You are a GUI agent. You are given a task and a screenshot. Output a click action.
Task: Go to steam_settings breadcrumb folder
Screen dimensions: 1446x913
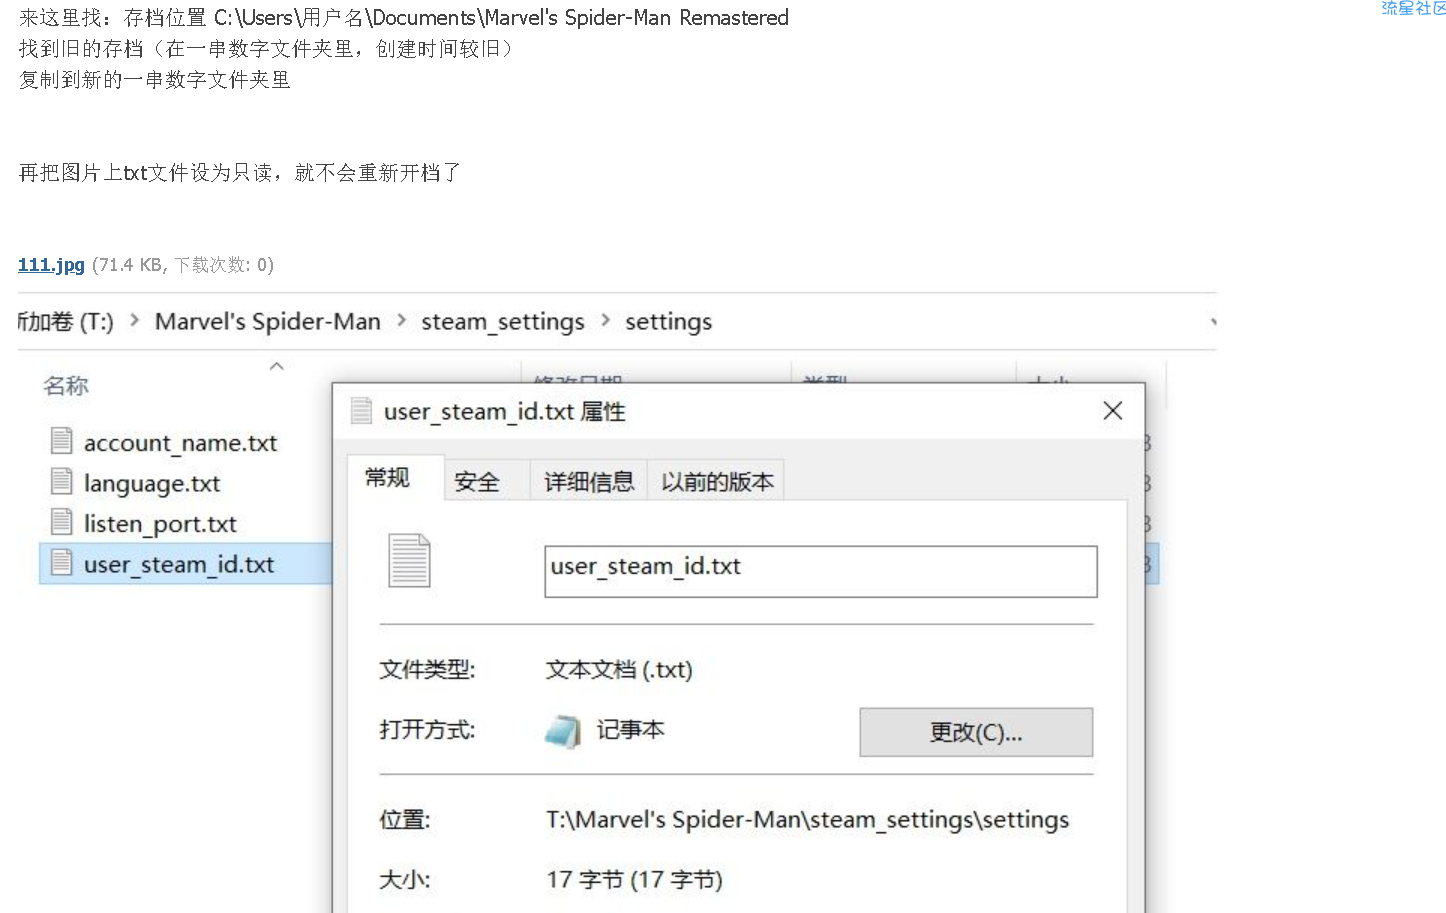(503, 322)
